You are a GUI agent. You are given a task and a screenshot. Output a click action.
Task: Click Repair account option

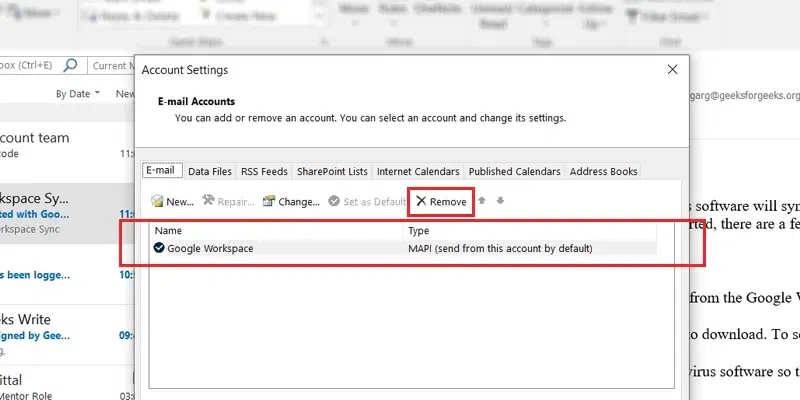pyautogui.click(x=228, y=202)
